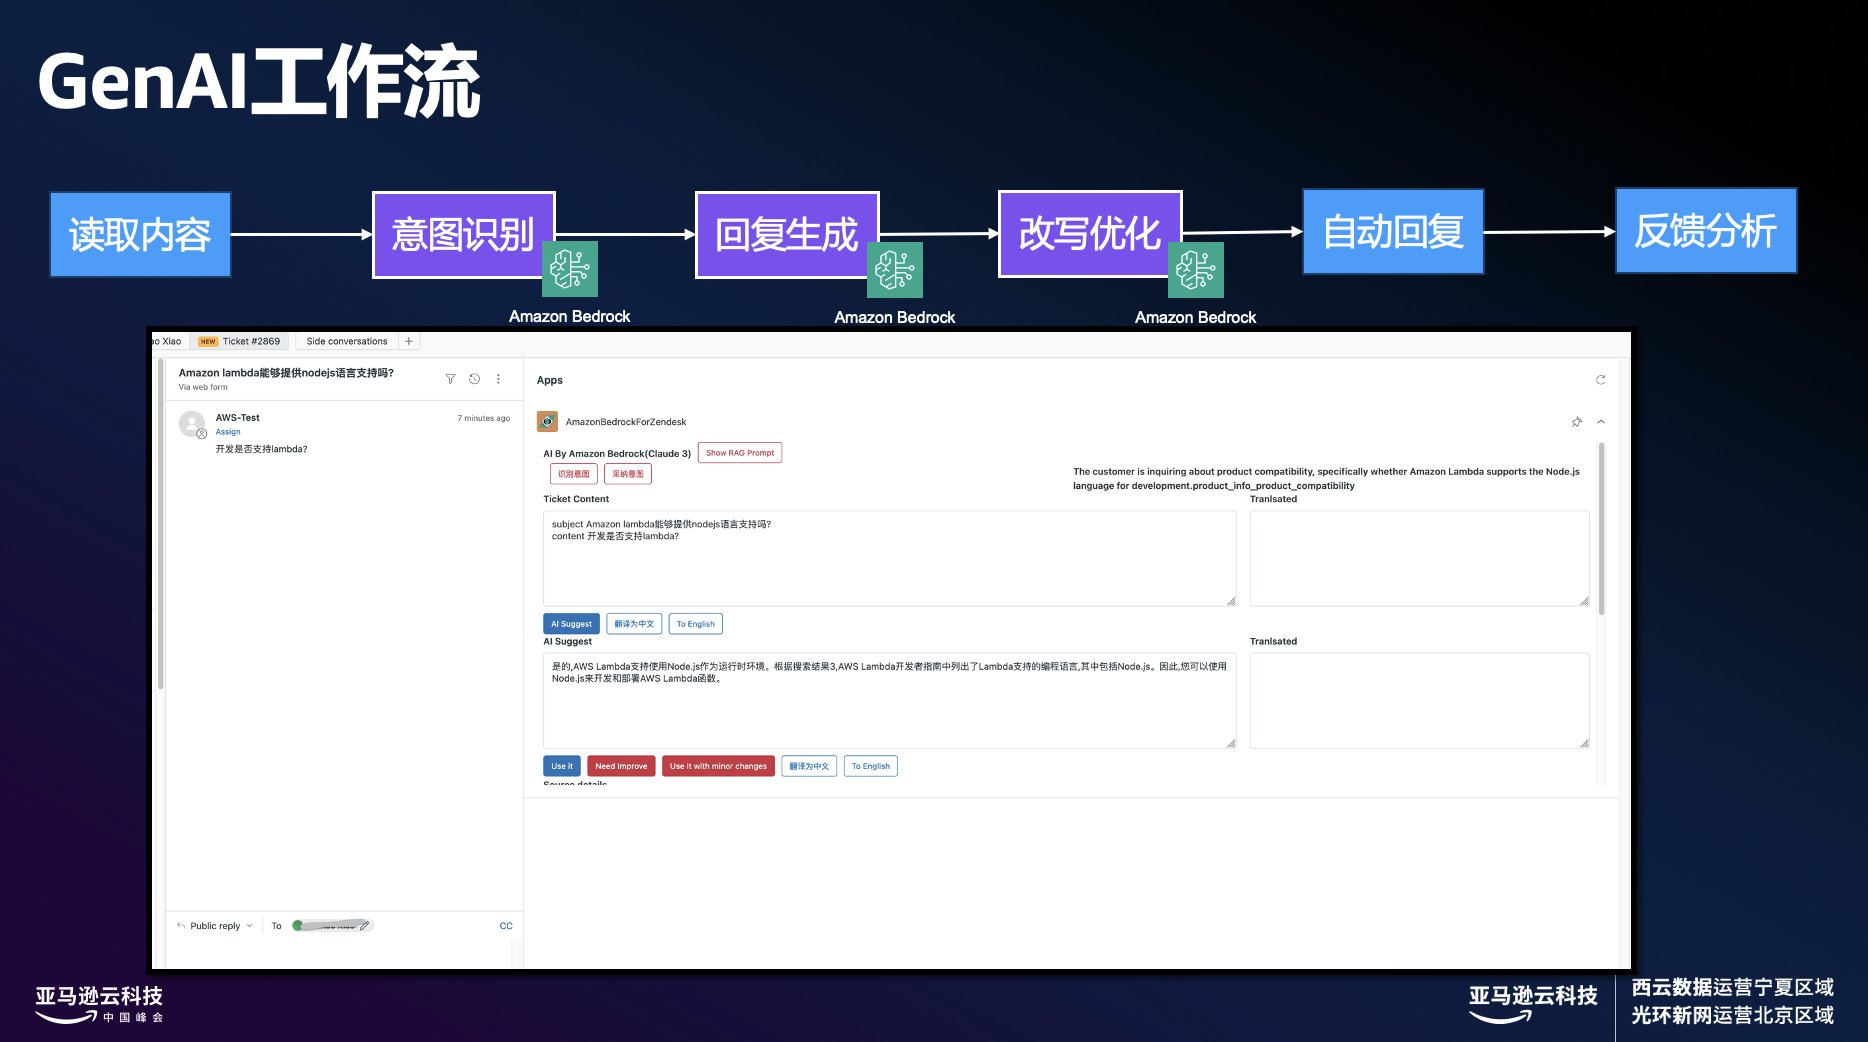This screenshot has height=1042, width=1868.
Task: Click the conversation pane left scrollbar
Action: (160, 525)
